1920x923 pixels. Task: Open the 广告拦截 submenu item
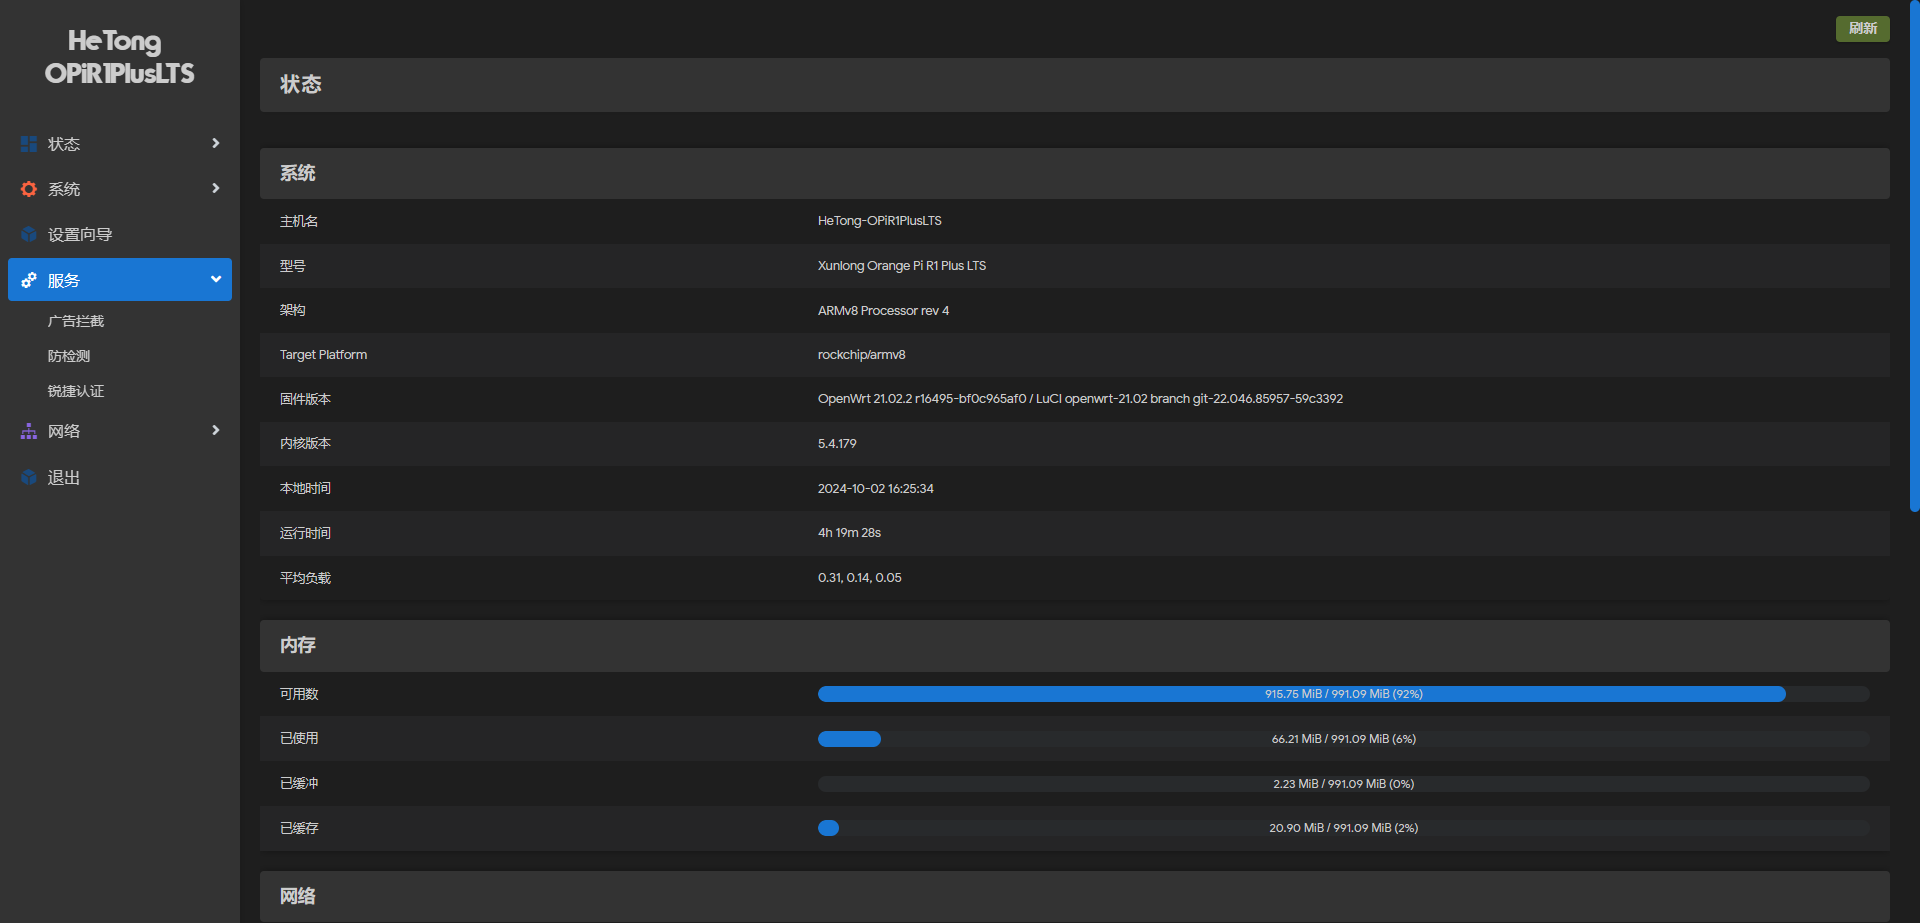point(76,321)
